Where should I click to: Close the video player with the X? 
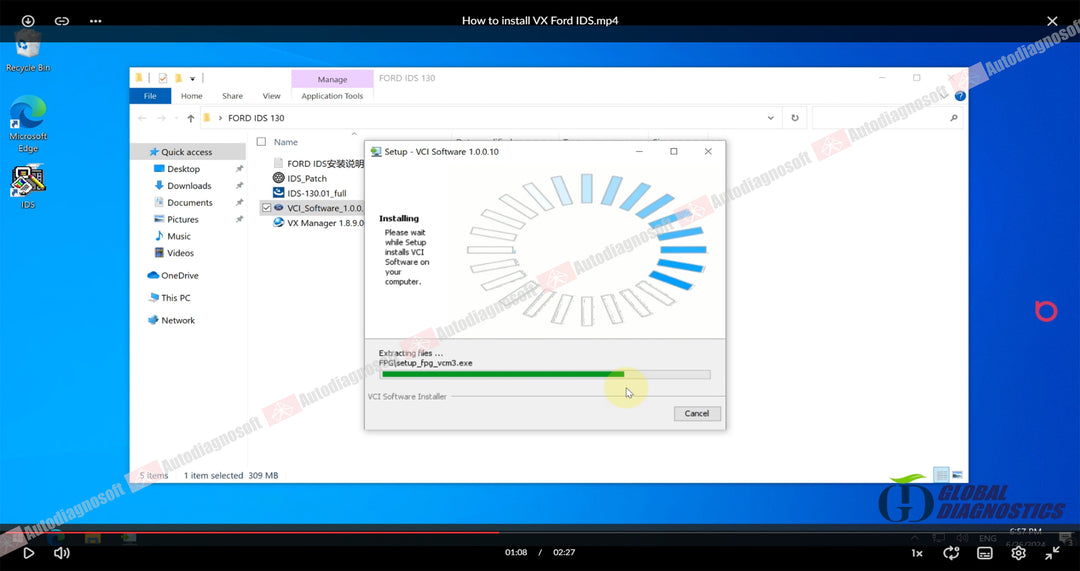pyautogui.click(x=1052, y=21)
